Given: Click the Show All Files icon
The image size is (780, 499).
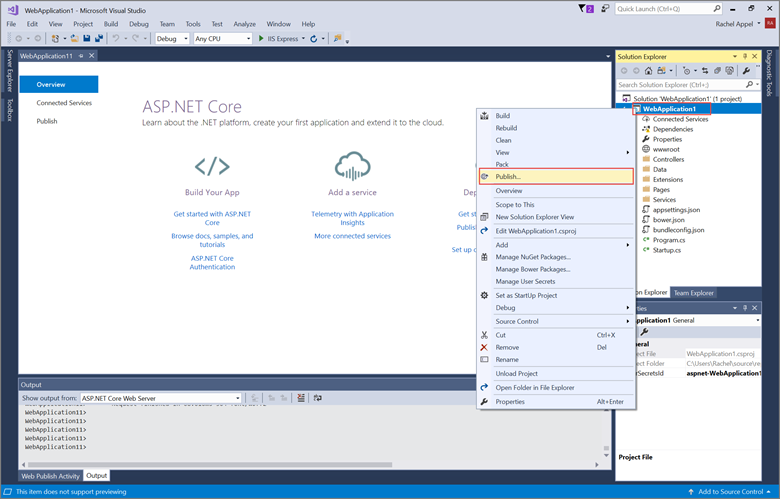Looking at the screenshot, I should [x=729, y=71].
